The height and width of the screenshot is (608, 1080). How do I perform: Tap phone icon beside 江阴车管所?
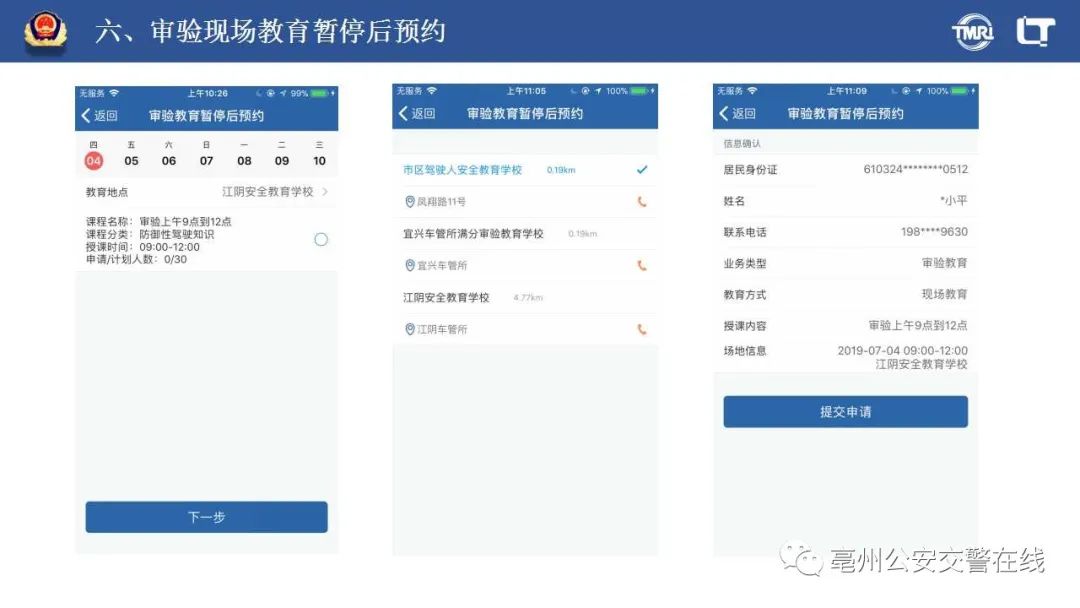(x=641, y=330)
